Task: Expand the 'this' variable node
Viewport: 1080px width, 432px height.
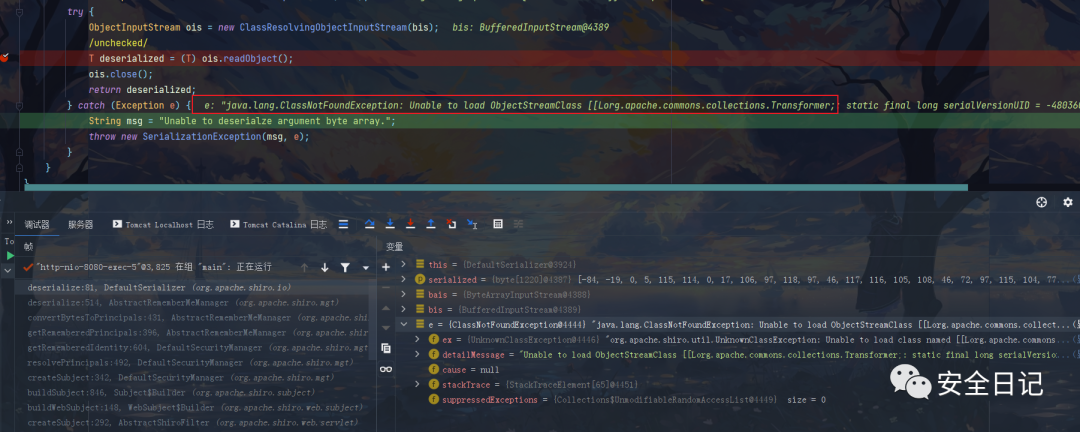Action: pyautogui.click(x=404, y=265)
